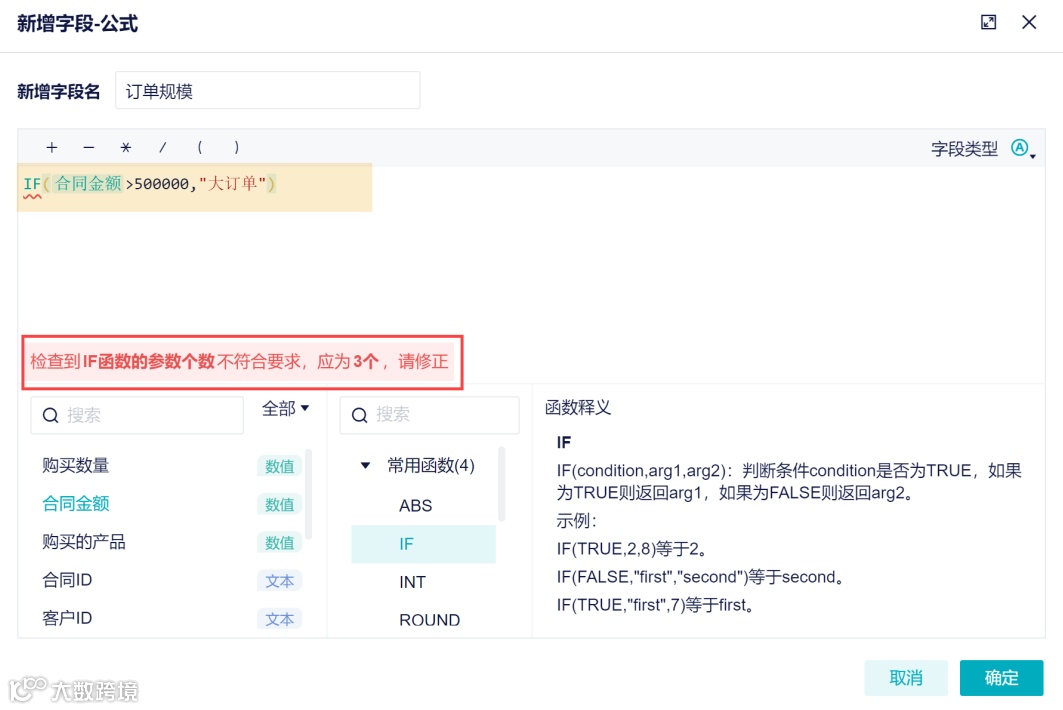Insert a left parenthesis from the toolbar
1063x710 pixels.
(x=199, y=147)
